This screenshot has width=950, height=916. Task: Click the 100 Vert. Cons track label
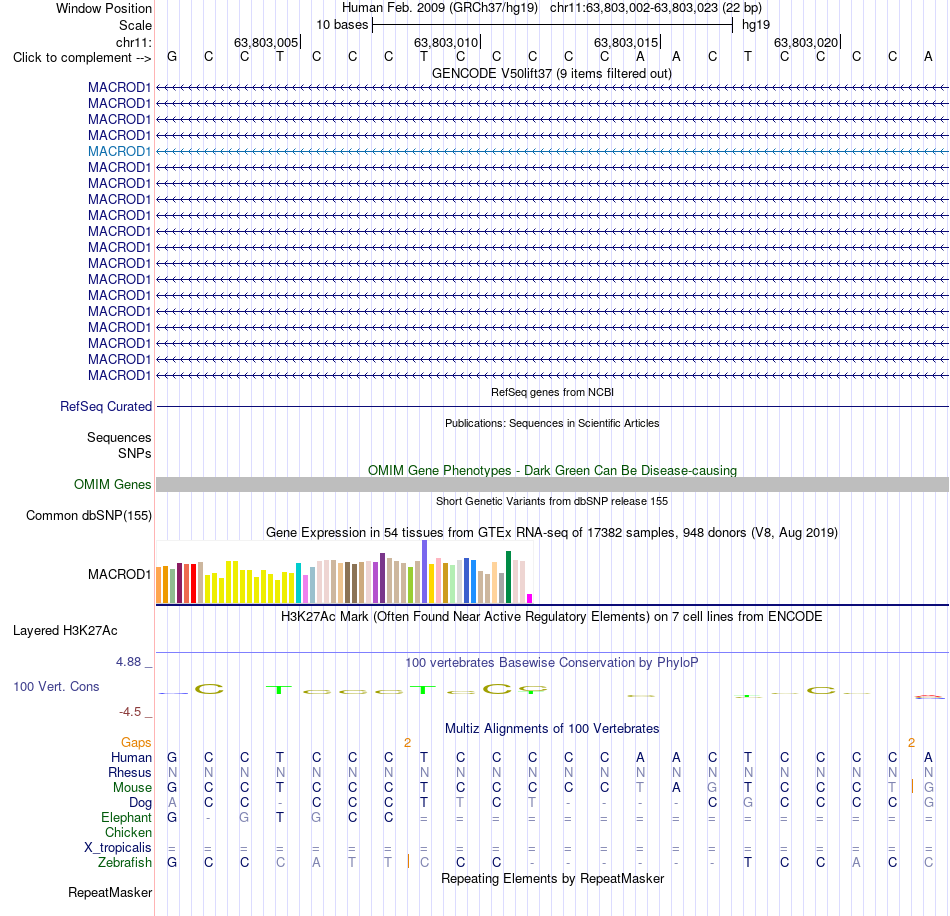coord(56,686)
